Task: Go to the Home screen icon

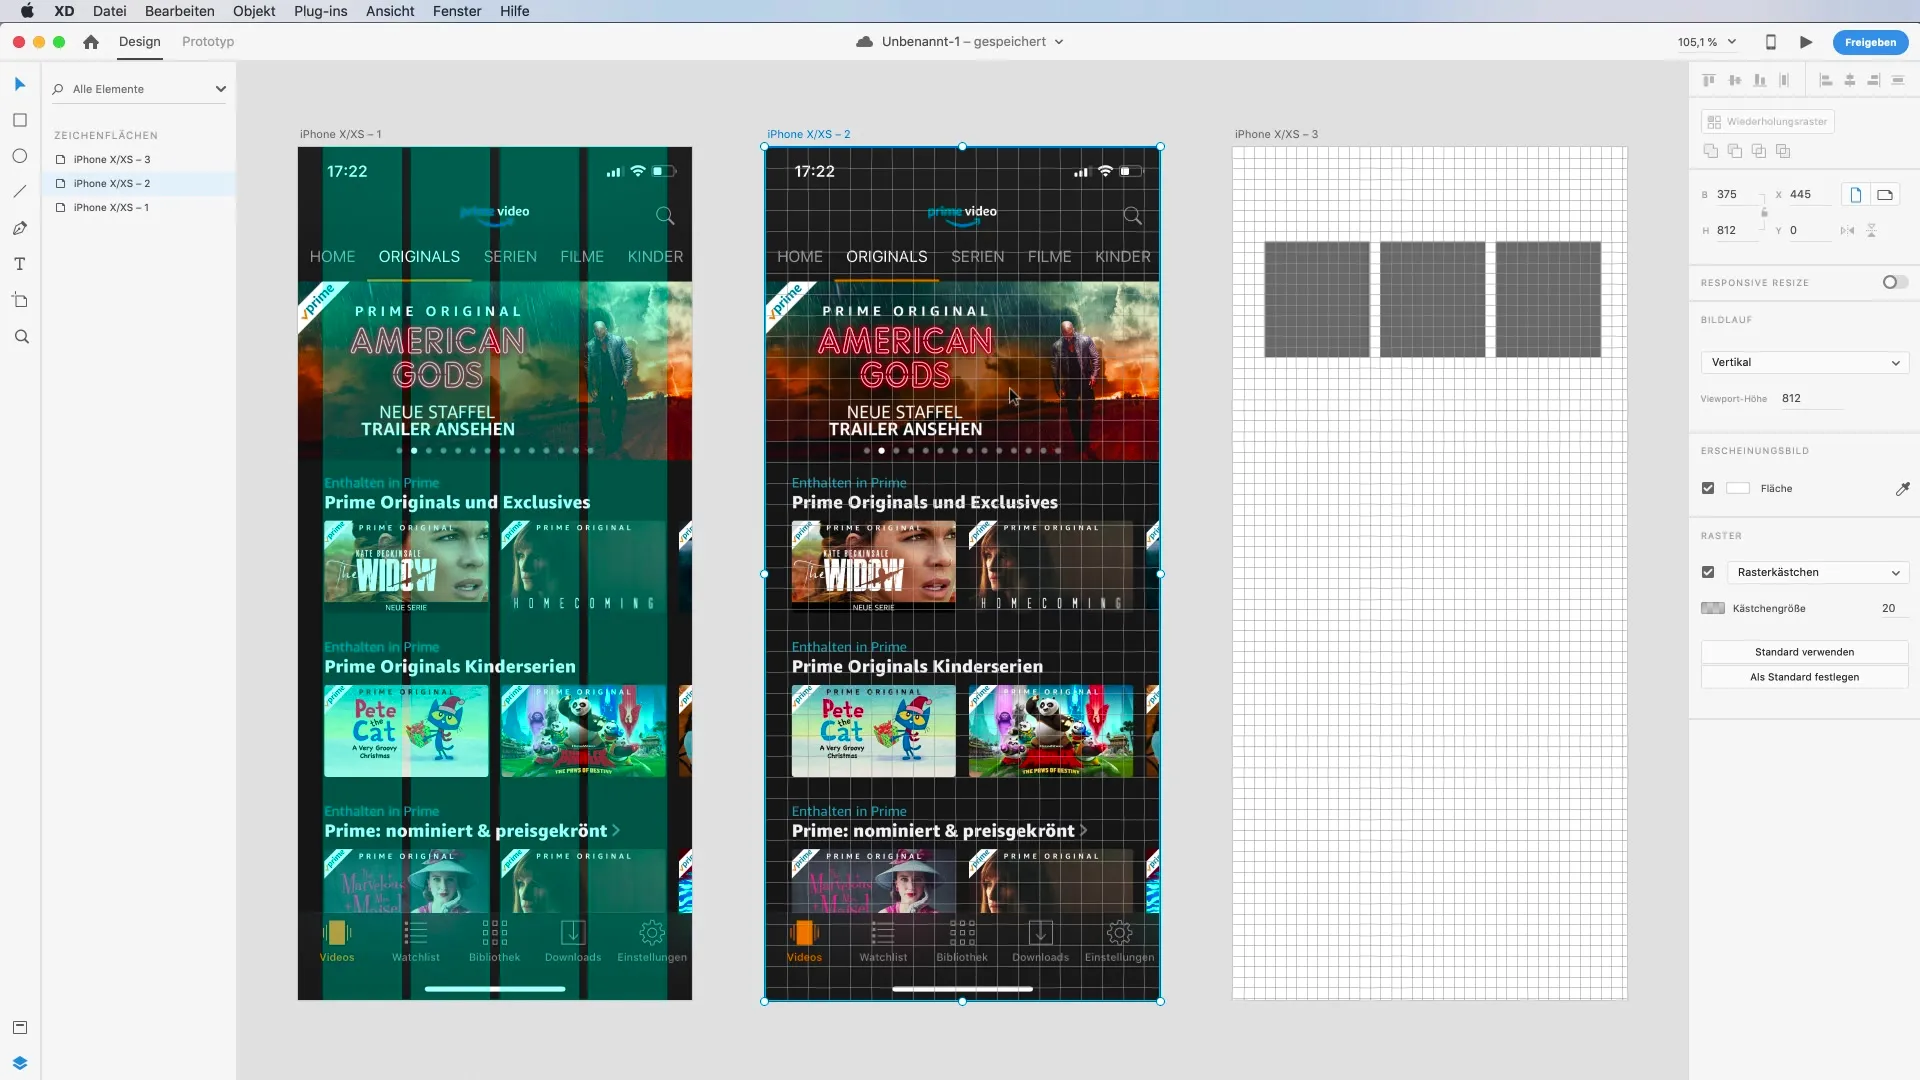Action: (91, 42)
